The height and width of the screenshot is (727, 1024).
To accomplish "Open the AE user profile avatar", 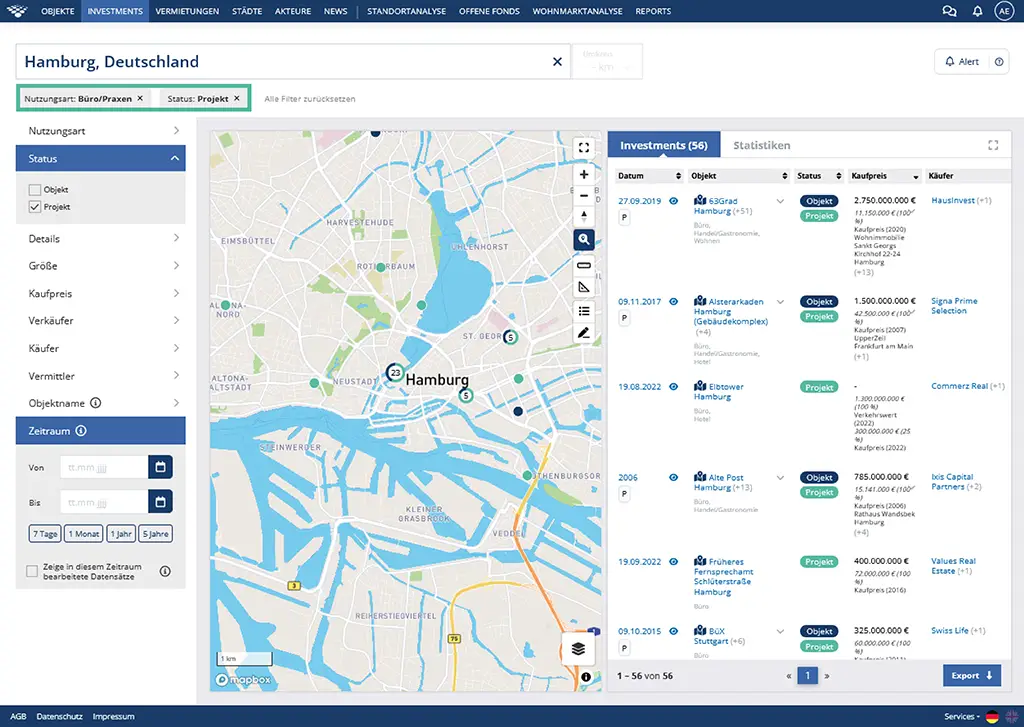I will point(1004,11).
